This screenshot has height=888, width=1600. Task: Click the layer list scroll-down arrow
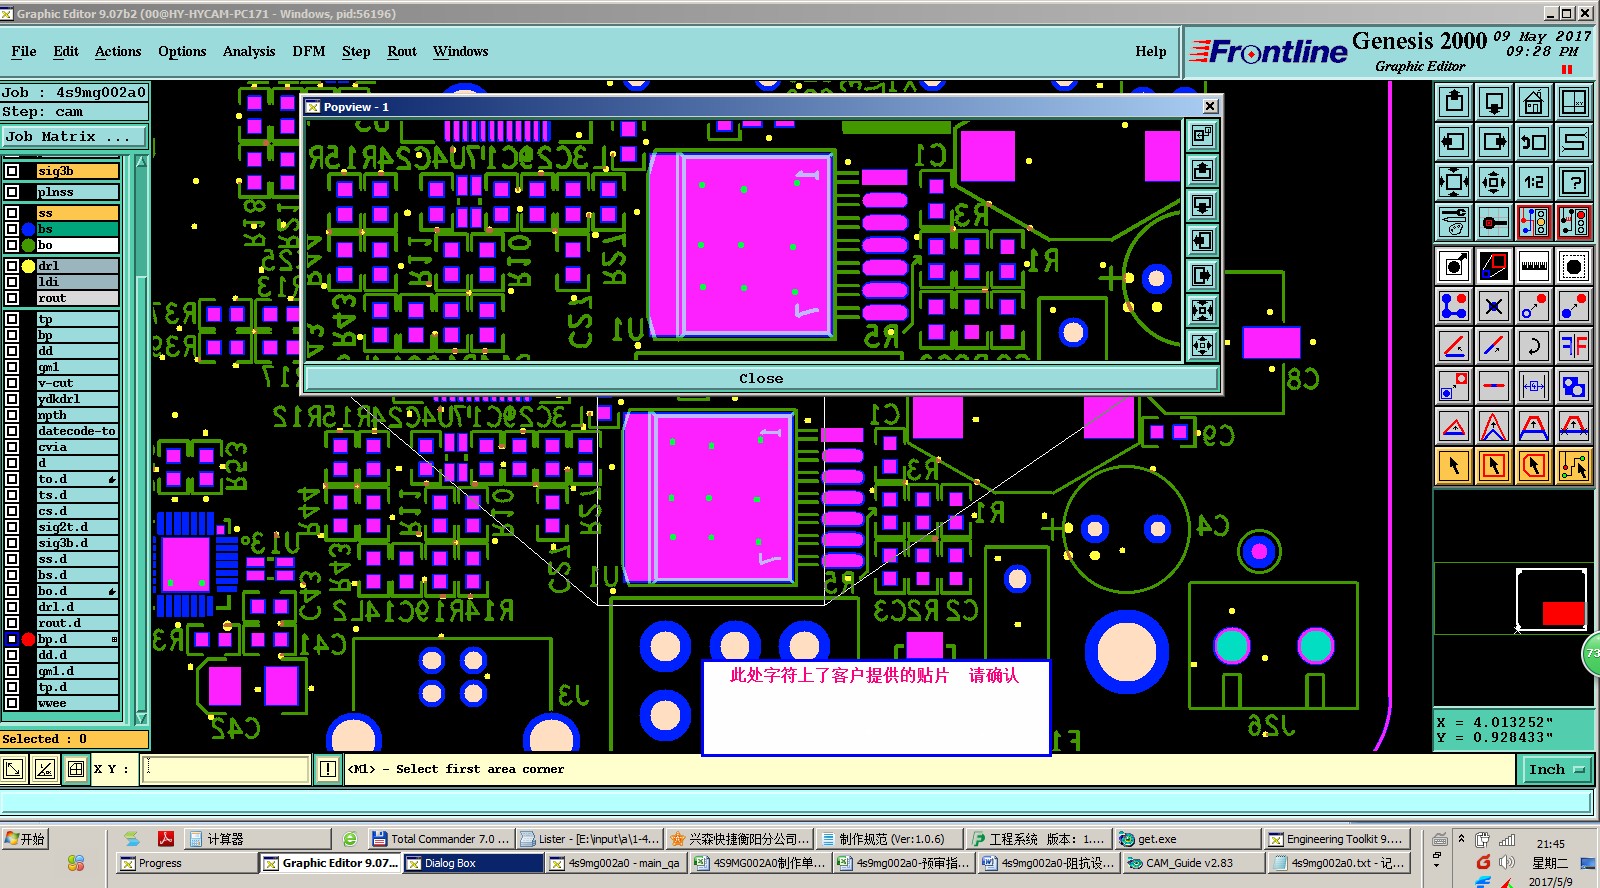point(141,717)
